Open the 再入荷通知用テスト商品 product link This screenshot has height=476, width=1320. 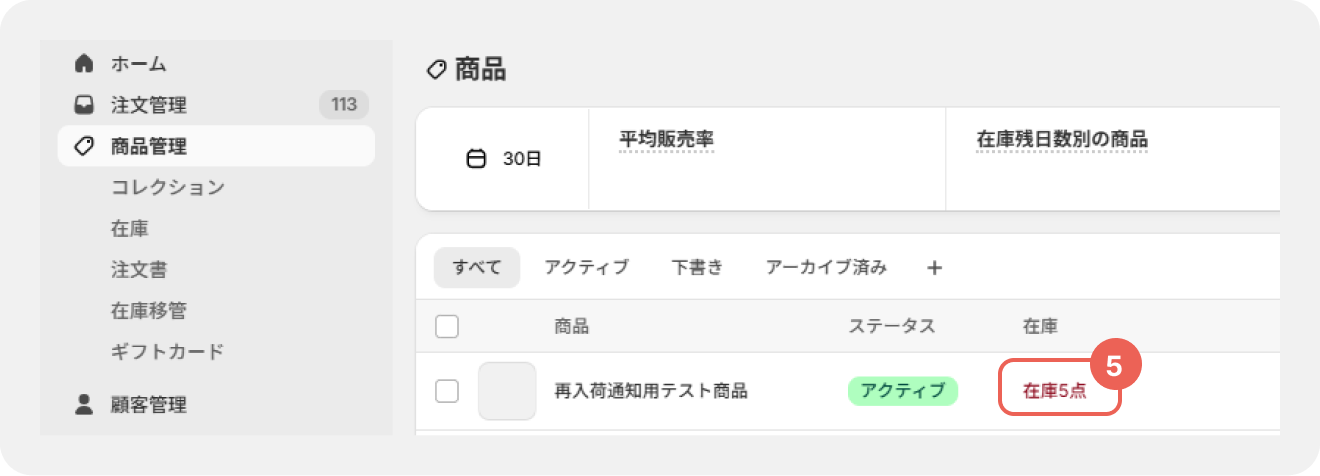point(651,391)
